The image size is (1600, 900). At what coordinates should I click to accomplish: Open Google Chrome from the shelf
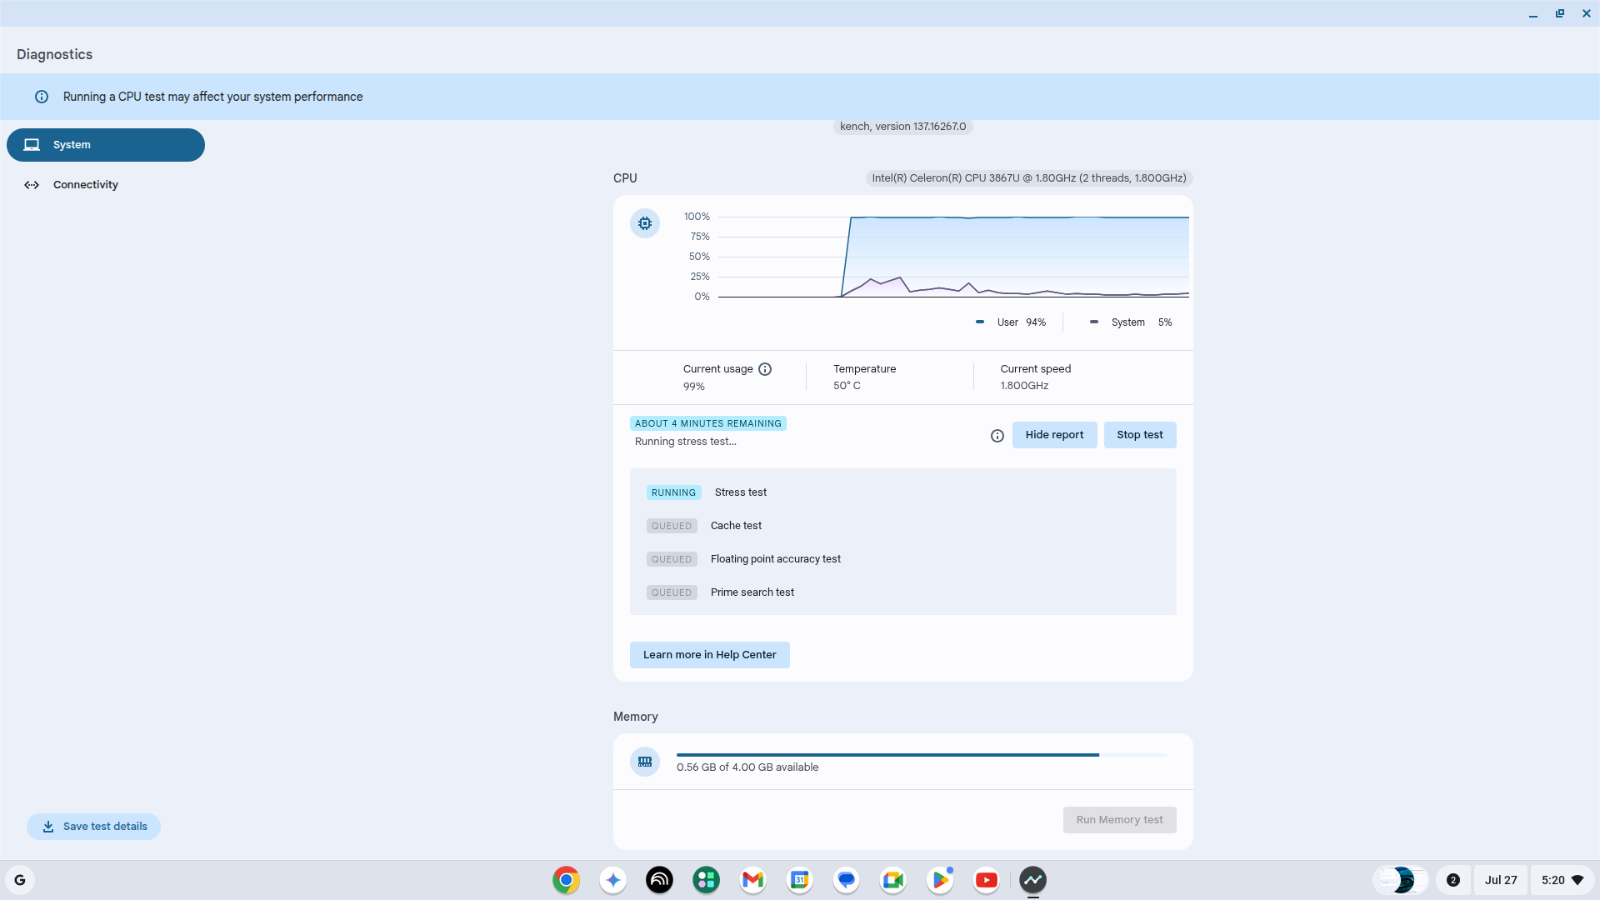pos(566,880)
